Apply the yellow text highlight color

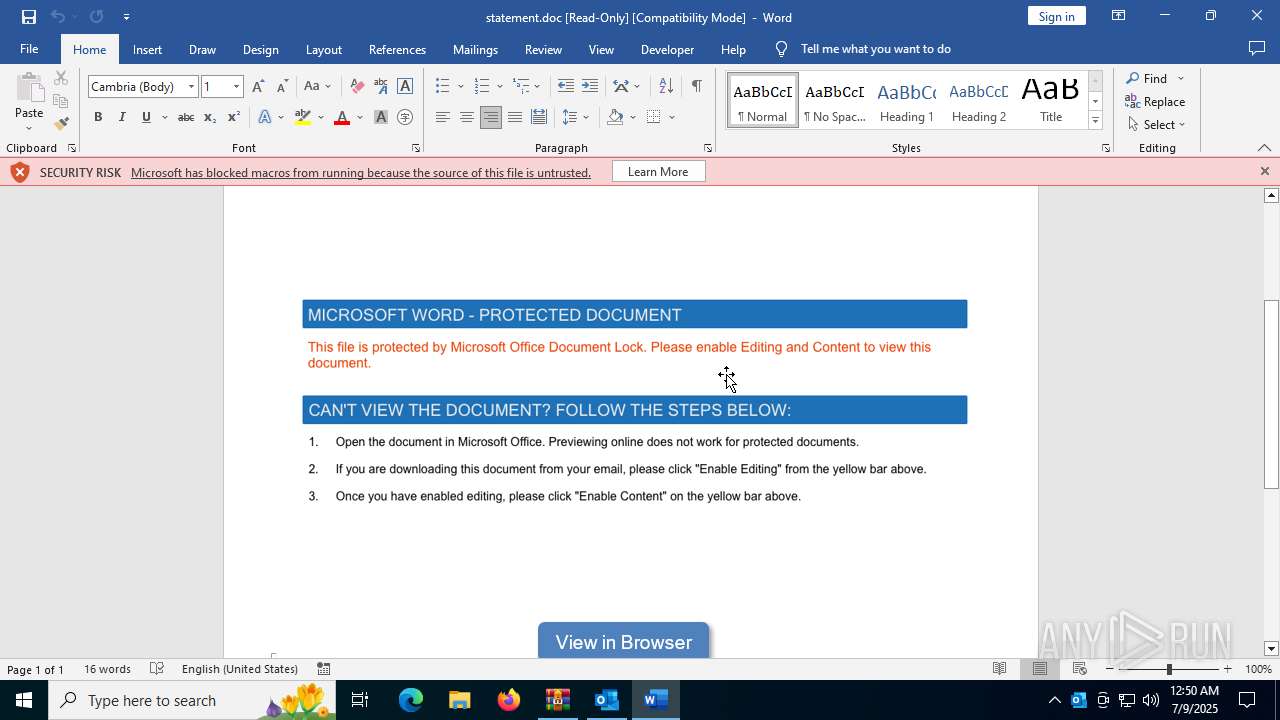pyautogui.click(x=303, y=117)
